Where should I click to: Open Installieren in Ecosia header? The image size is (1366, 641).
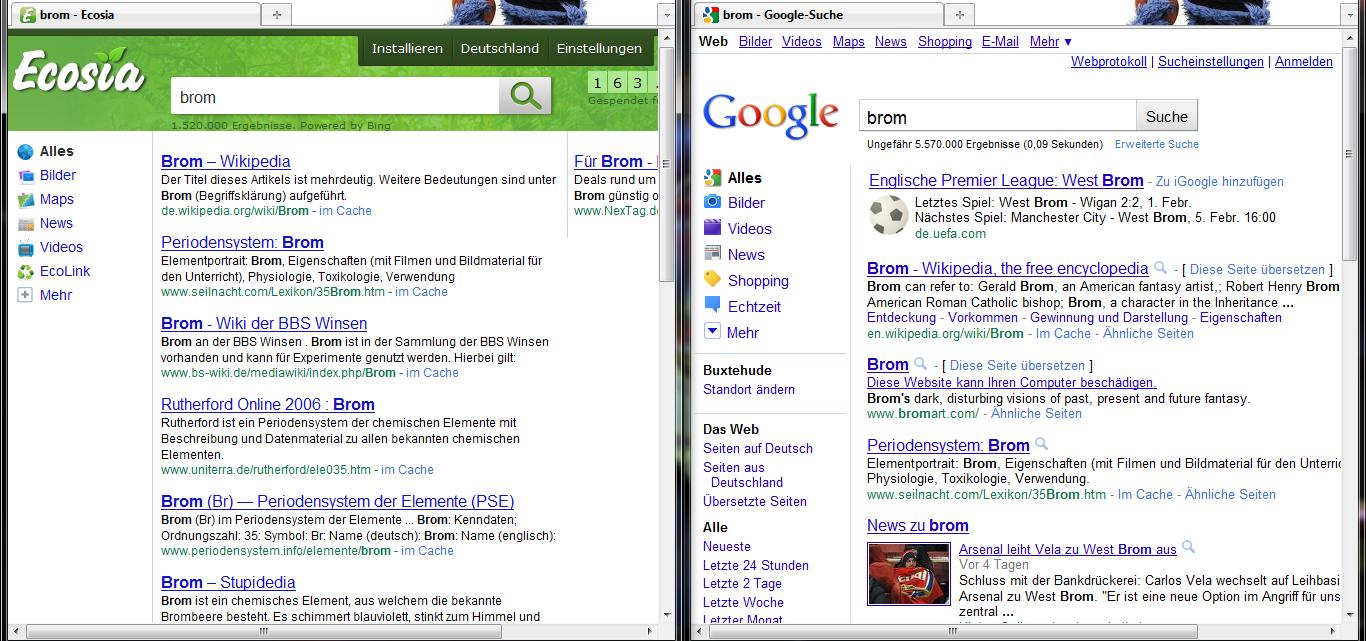click(407, 48)
